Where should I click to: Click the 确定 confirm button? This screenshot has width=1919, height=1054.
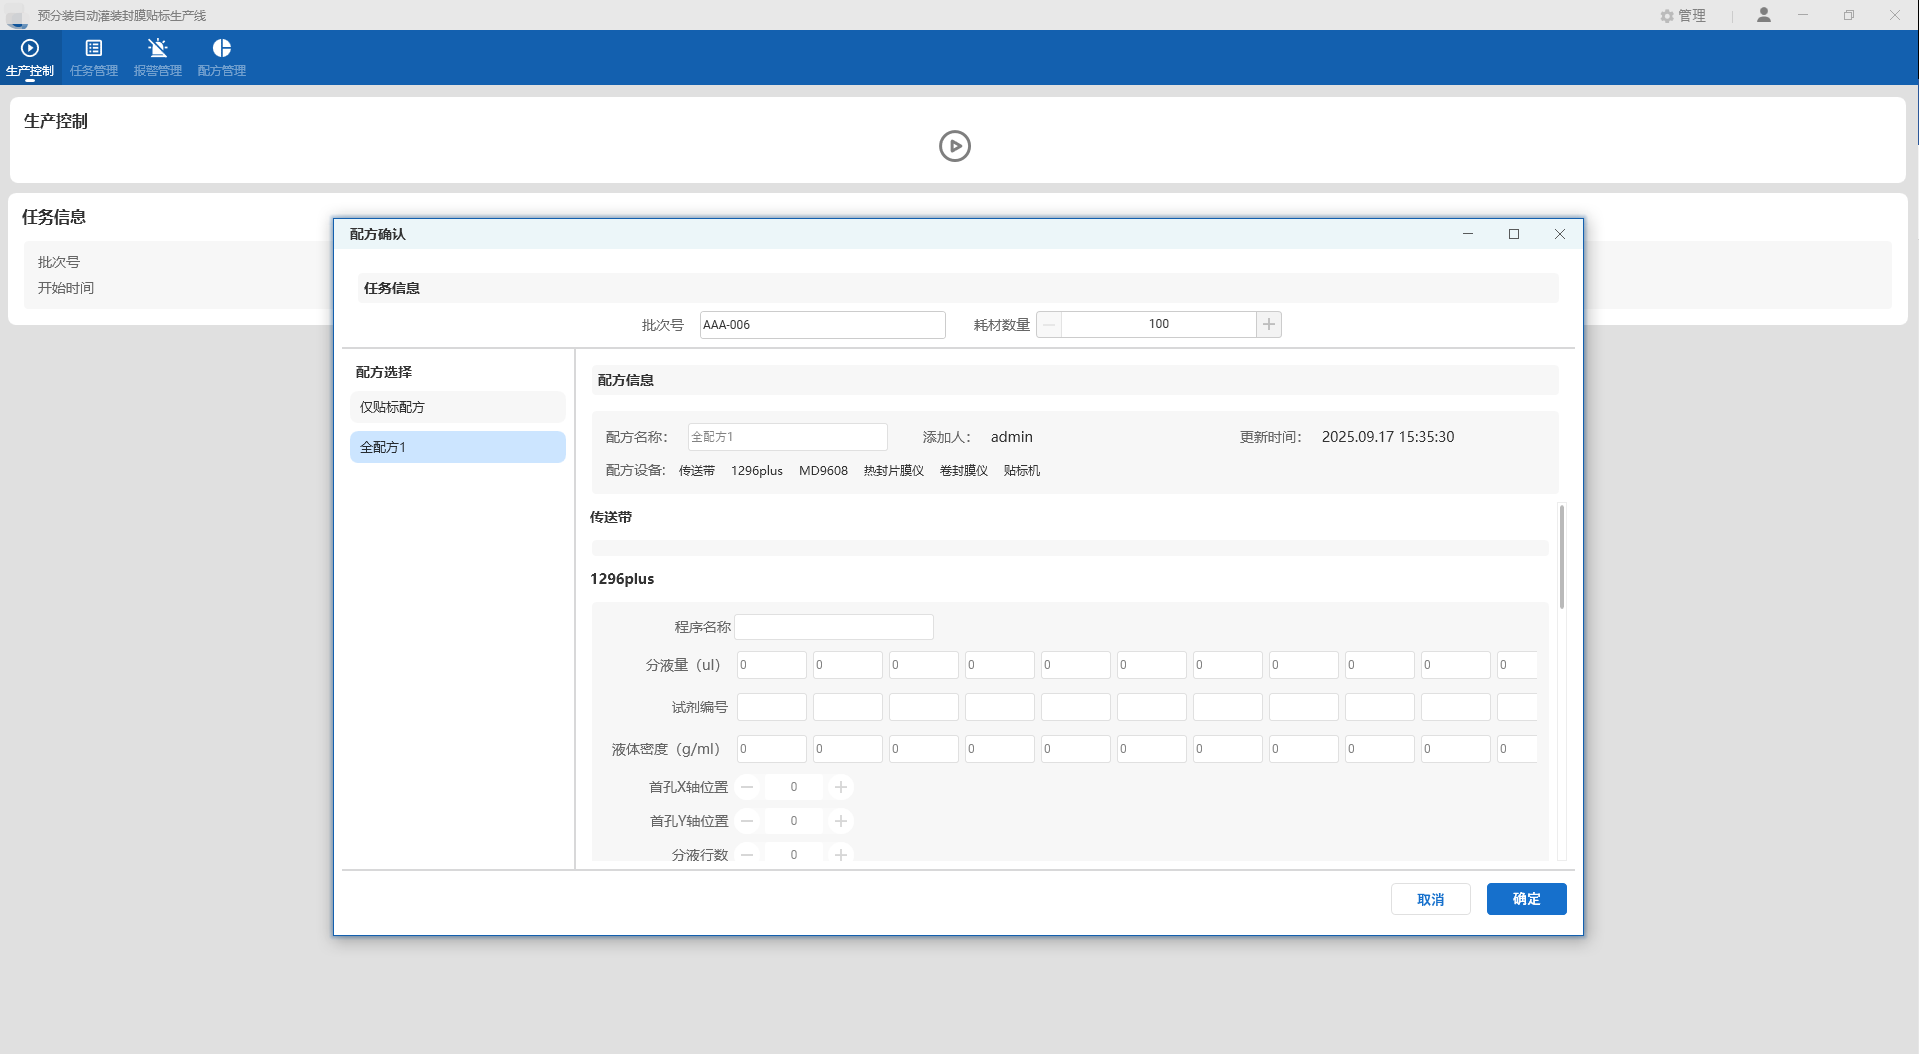(x=1526, y=899)
